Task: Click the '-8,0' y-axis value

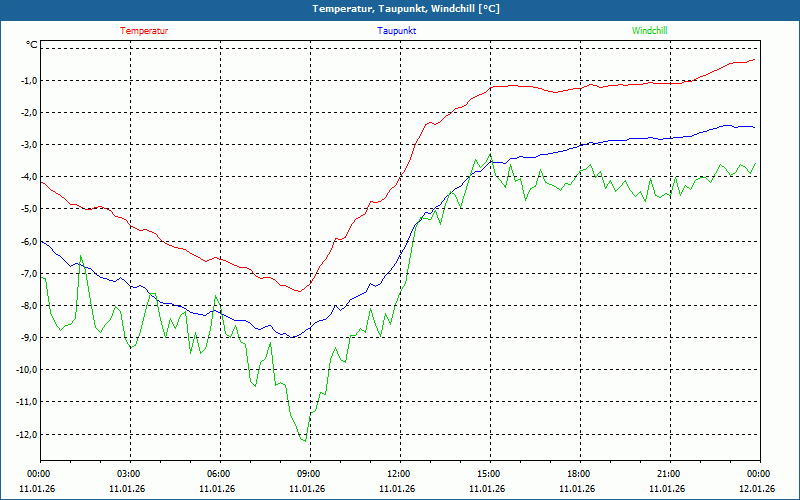Action: [x=29, y=306]
